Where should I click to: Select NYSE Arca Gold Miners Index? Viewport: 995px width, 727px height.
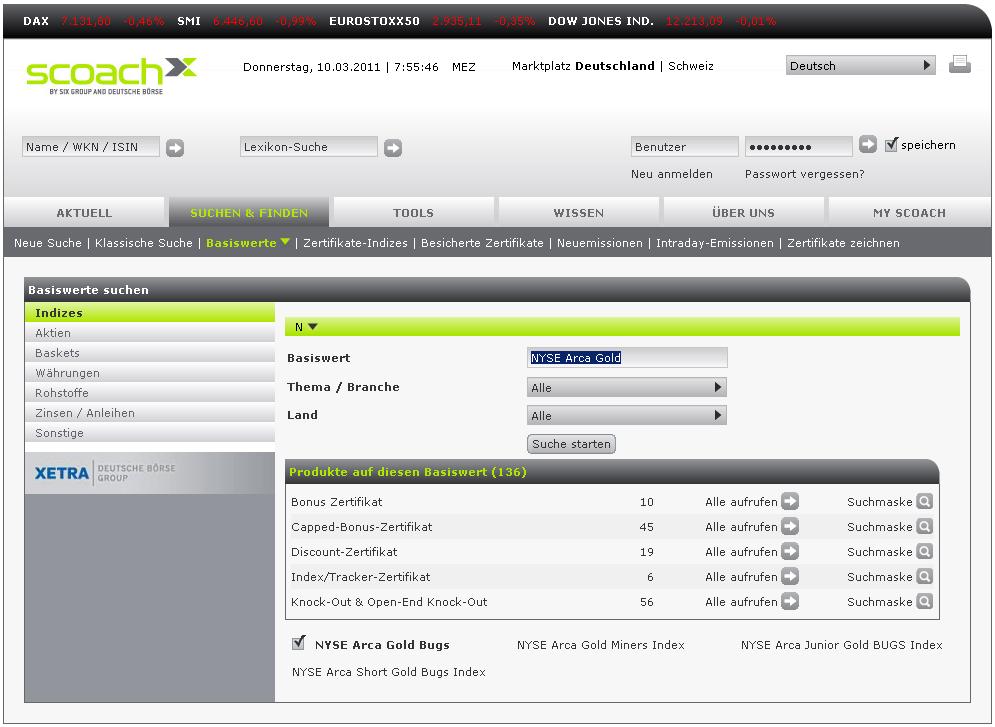(x=600, y=645)
